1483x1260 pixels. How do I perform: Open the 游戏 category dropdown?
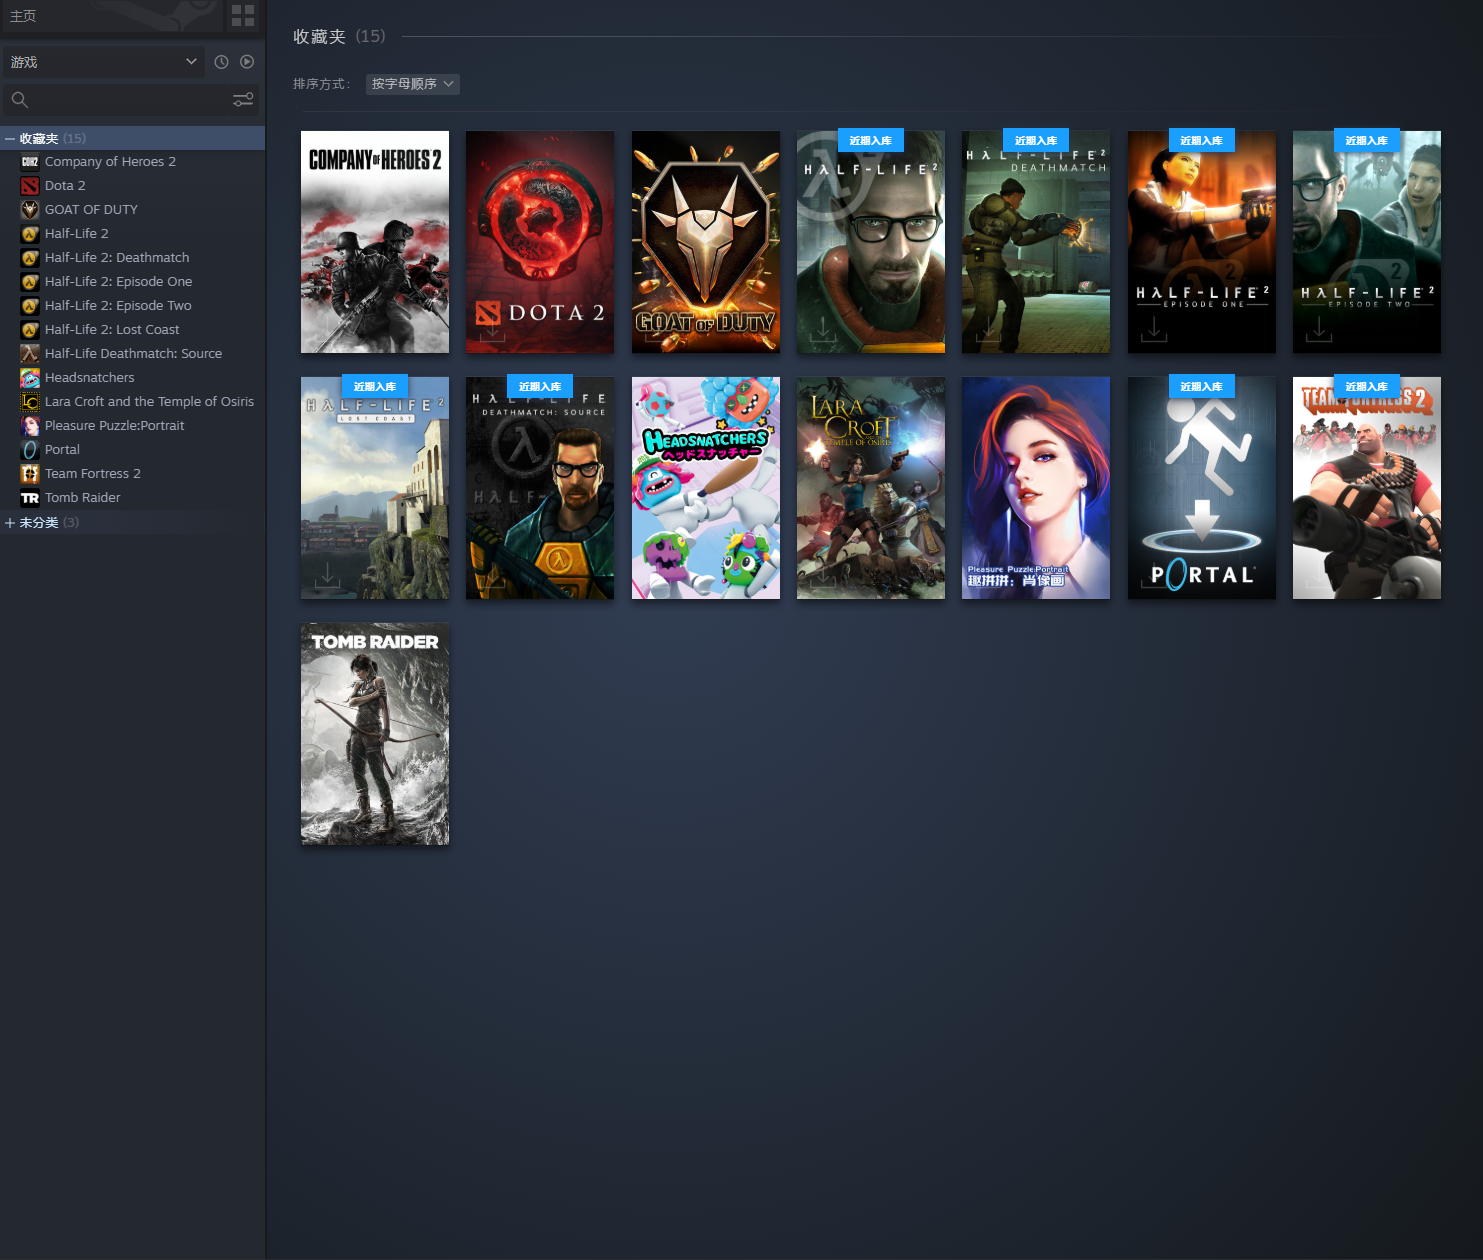click(104, 62)
